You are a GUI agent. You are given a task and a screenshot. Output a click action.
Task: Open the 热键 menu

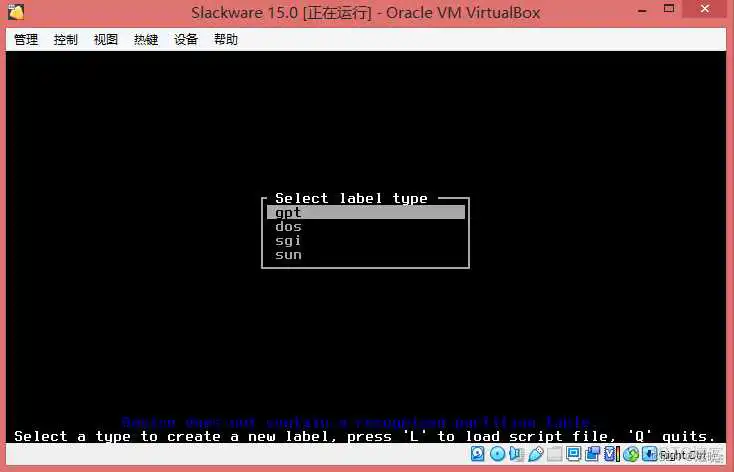(146, 39)
